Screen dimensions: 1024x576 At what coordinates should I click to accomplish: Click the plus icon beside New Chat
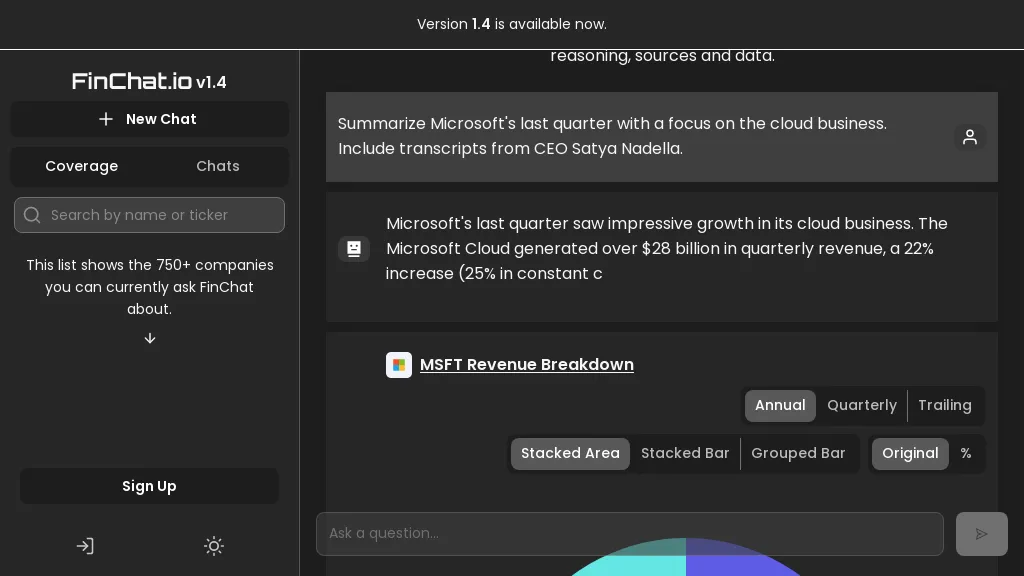tap(106, 119)
